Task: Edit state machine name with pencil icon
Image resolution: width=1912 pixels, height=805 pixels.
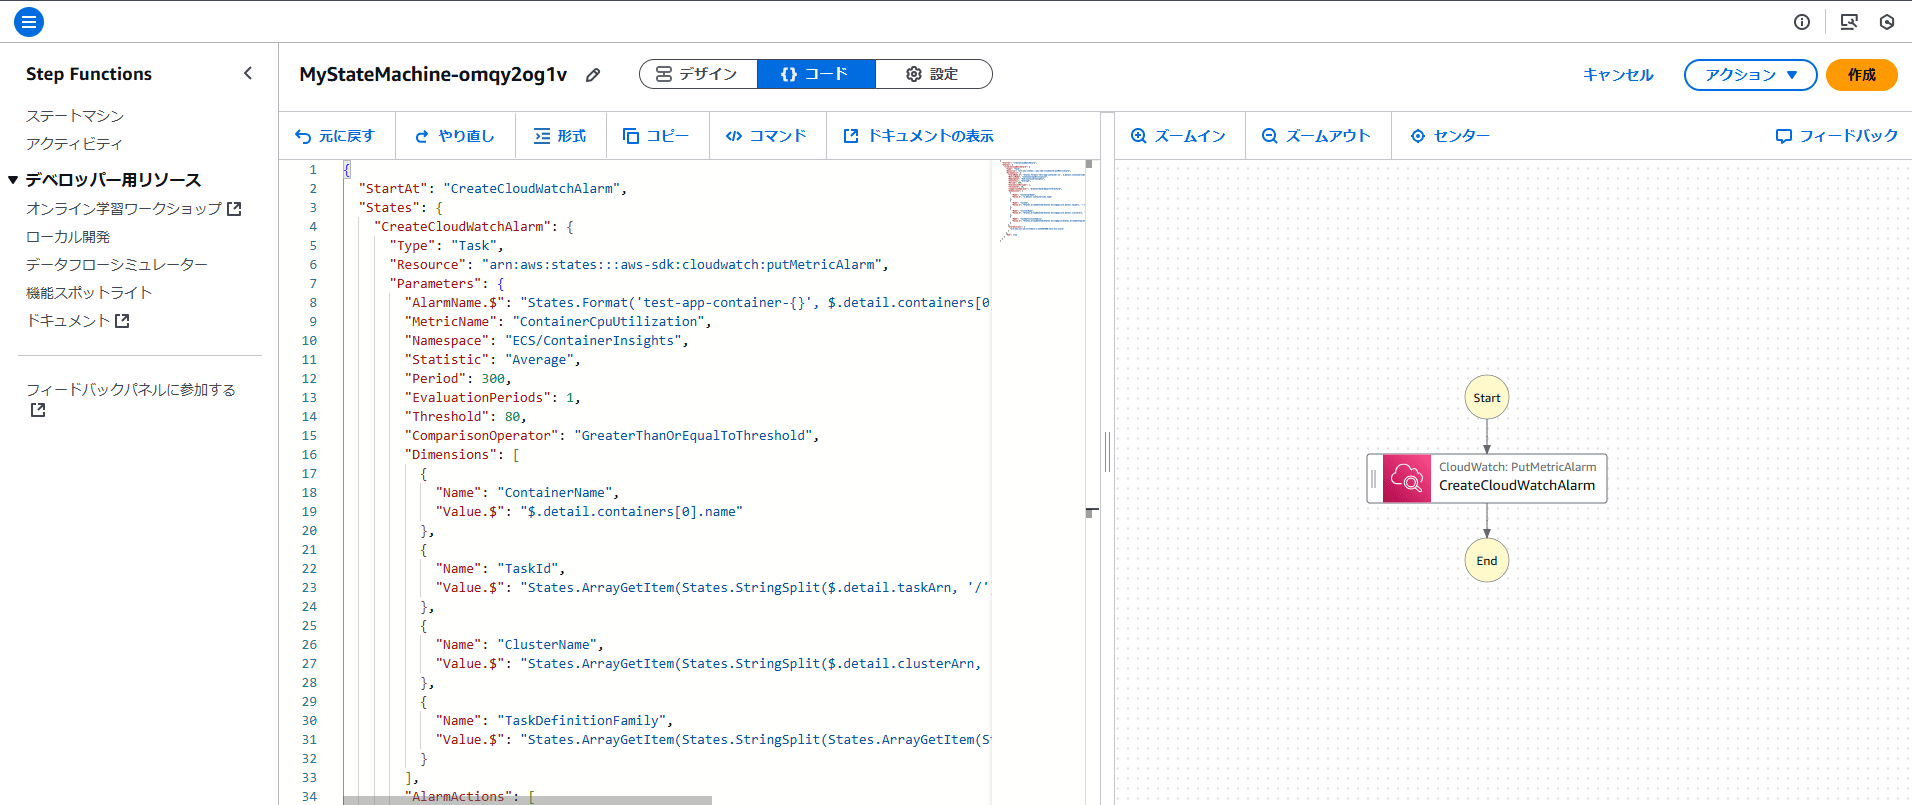Action: coord(593,75)
